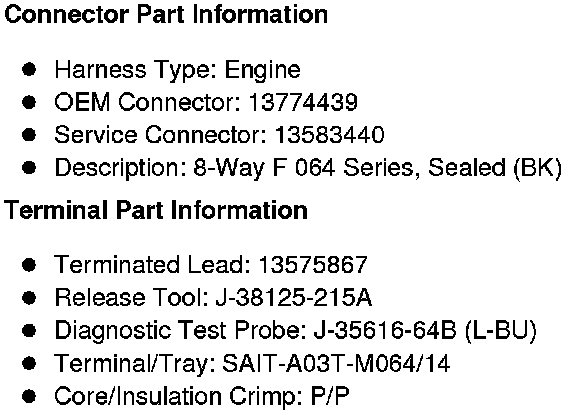The height and width of the screenshot is (416, 576).
Task: Click the Terminal Part Information heading
Action: coord(156,211)
